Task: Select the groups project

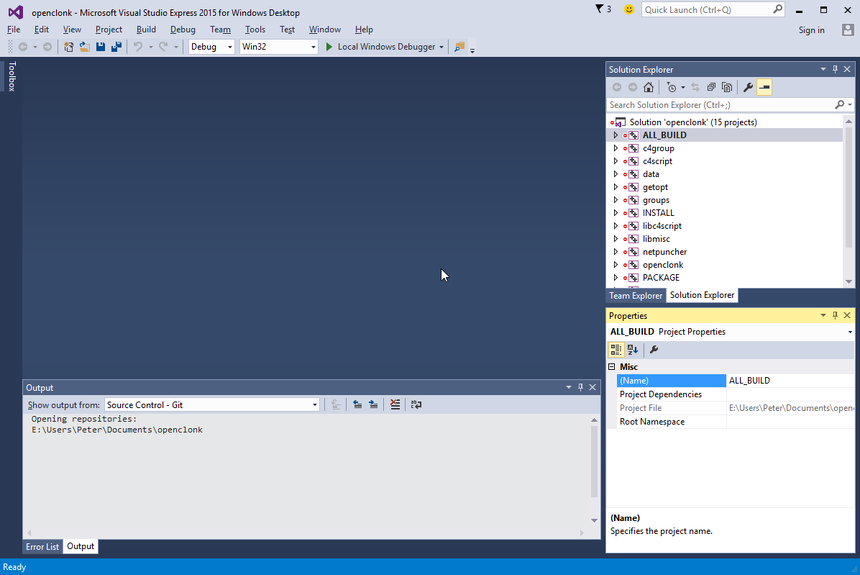Action: pos(655,200)
